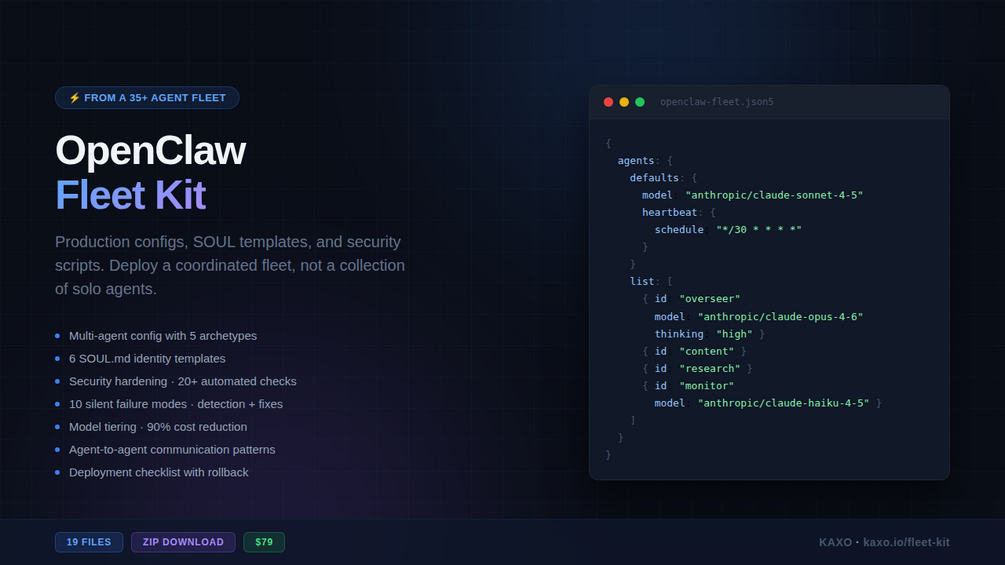This screenshot has height=565, width=1005.
Task: Click 'Multi-agent config with 5 archetypes' item
Action: click(x=163, y=336)
